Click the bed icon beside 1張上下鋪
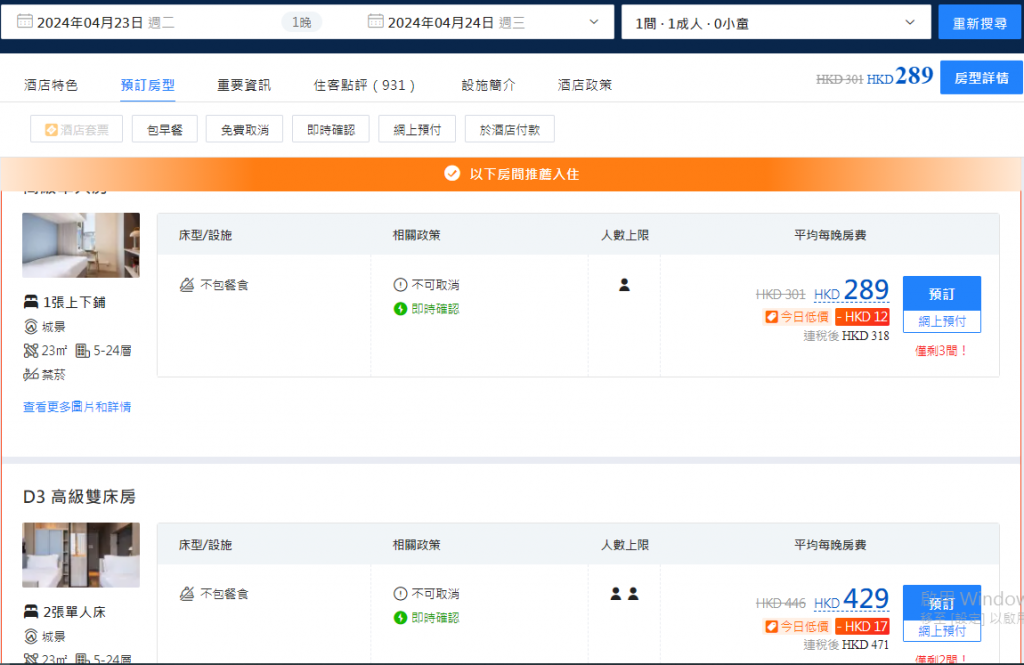This screenshot has height=665, width=1024. [31, 302]
